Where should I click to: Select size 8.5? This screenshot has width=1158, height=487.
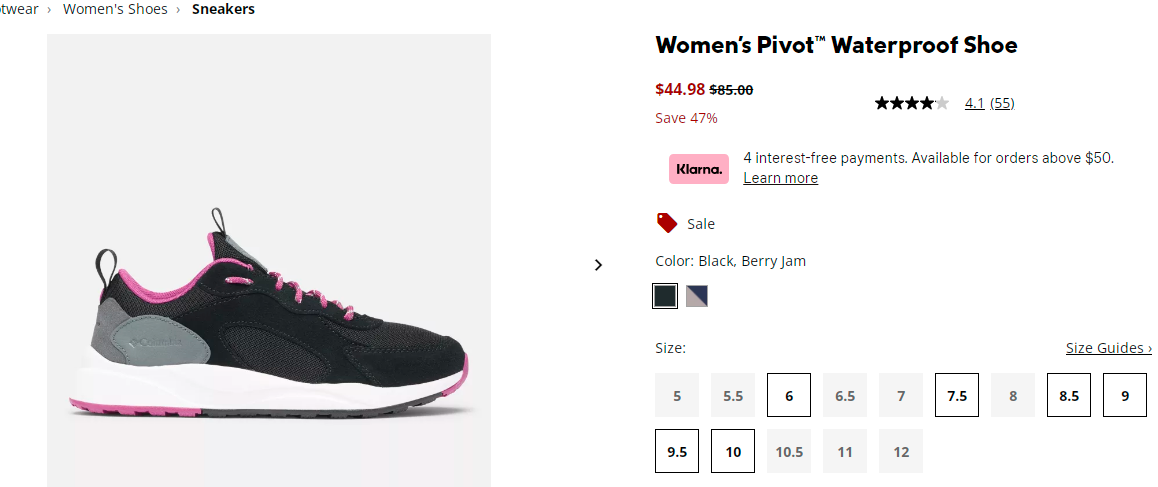click(1069, 395)
